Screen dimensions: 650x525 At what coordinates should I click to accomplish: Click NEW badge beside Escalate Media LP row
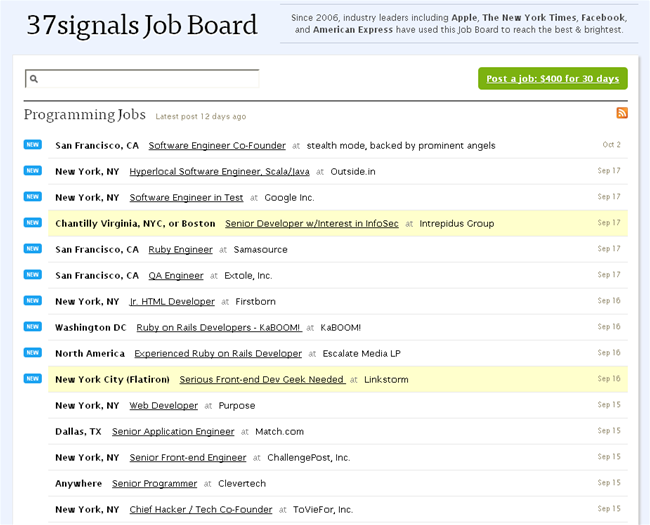[32, 352]
